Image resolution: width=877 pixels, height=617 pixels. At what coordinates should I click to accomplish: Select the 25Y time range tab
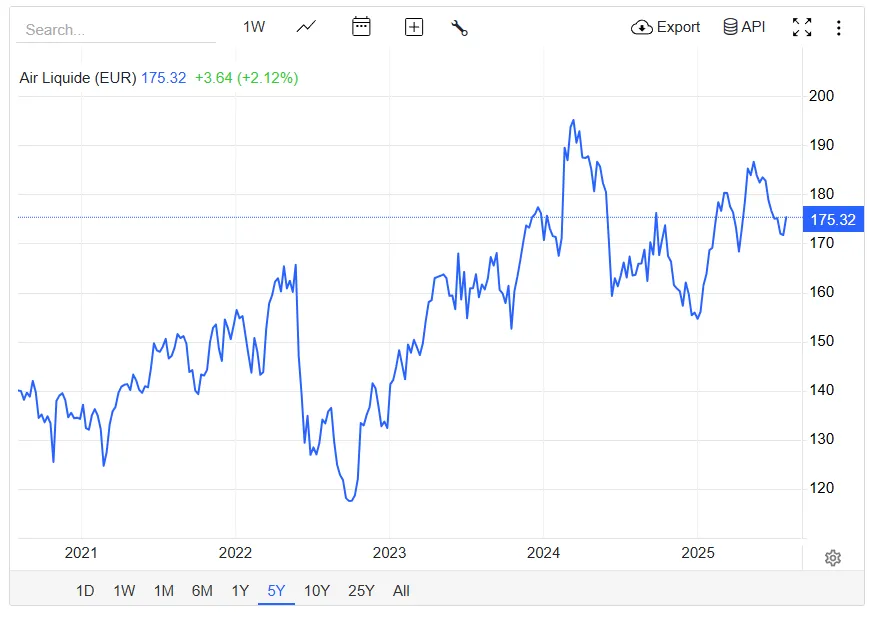[361, 591]
